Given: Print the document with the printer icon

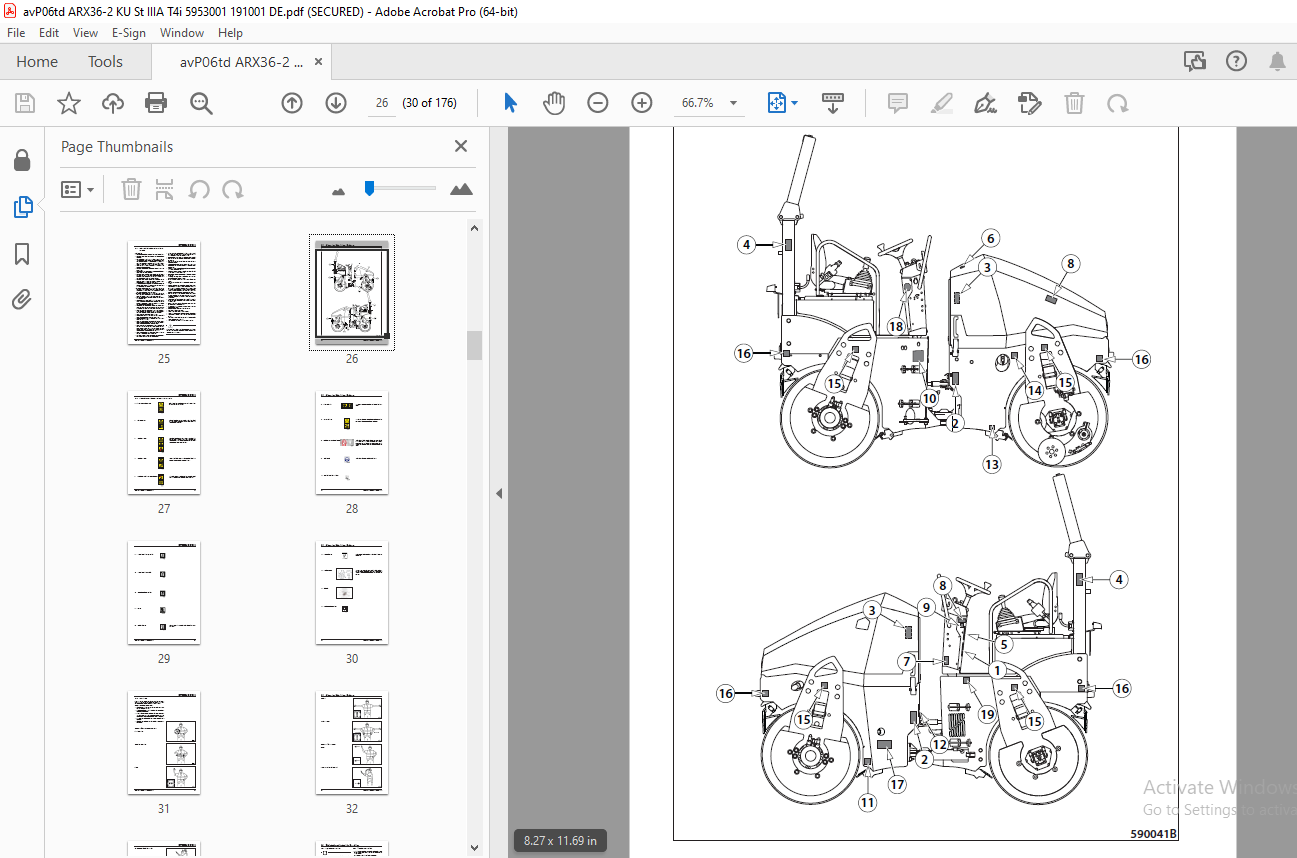Looking at the screenshot, I should click(156, 103).
